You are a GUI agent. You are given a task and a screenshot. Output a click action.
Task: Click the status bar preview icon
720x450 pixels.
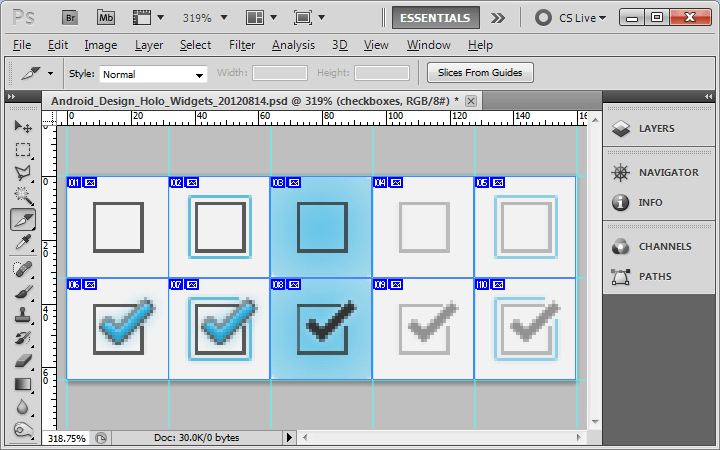tap(101, 438)
